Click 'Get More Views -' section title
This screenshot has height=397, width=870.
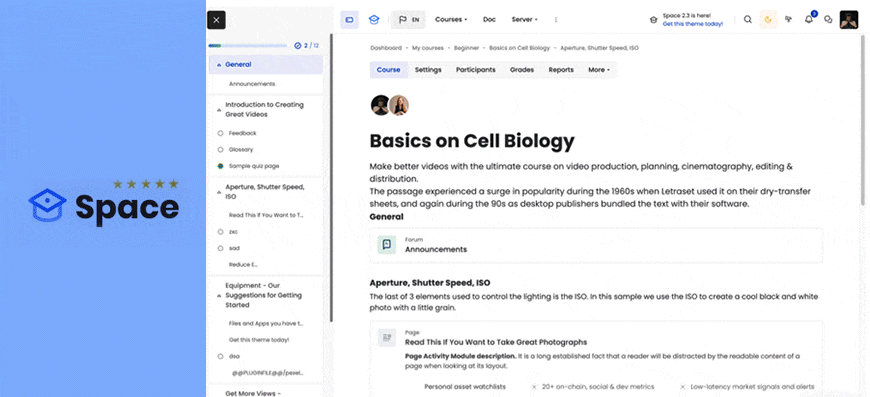coord(252,393)
